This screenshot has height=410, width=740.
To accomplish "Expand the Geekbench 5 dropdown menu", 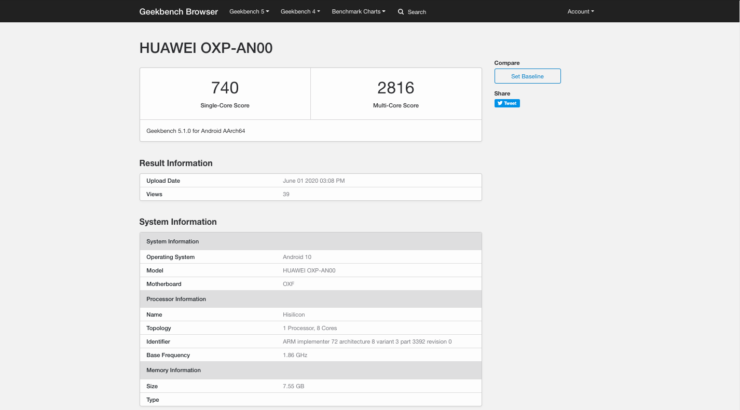I will 249,11.
